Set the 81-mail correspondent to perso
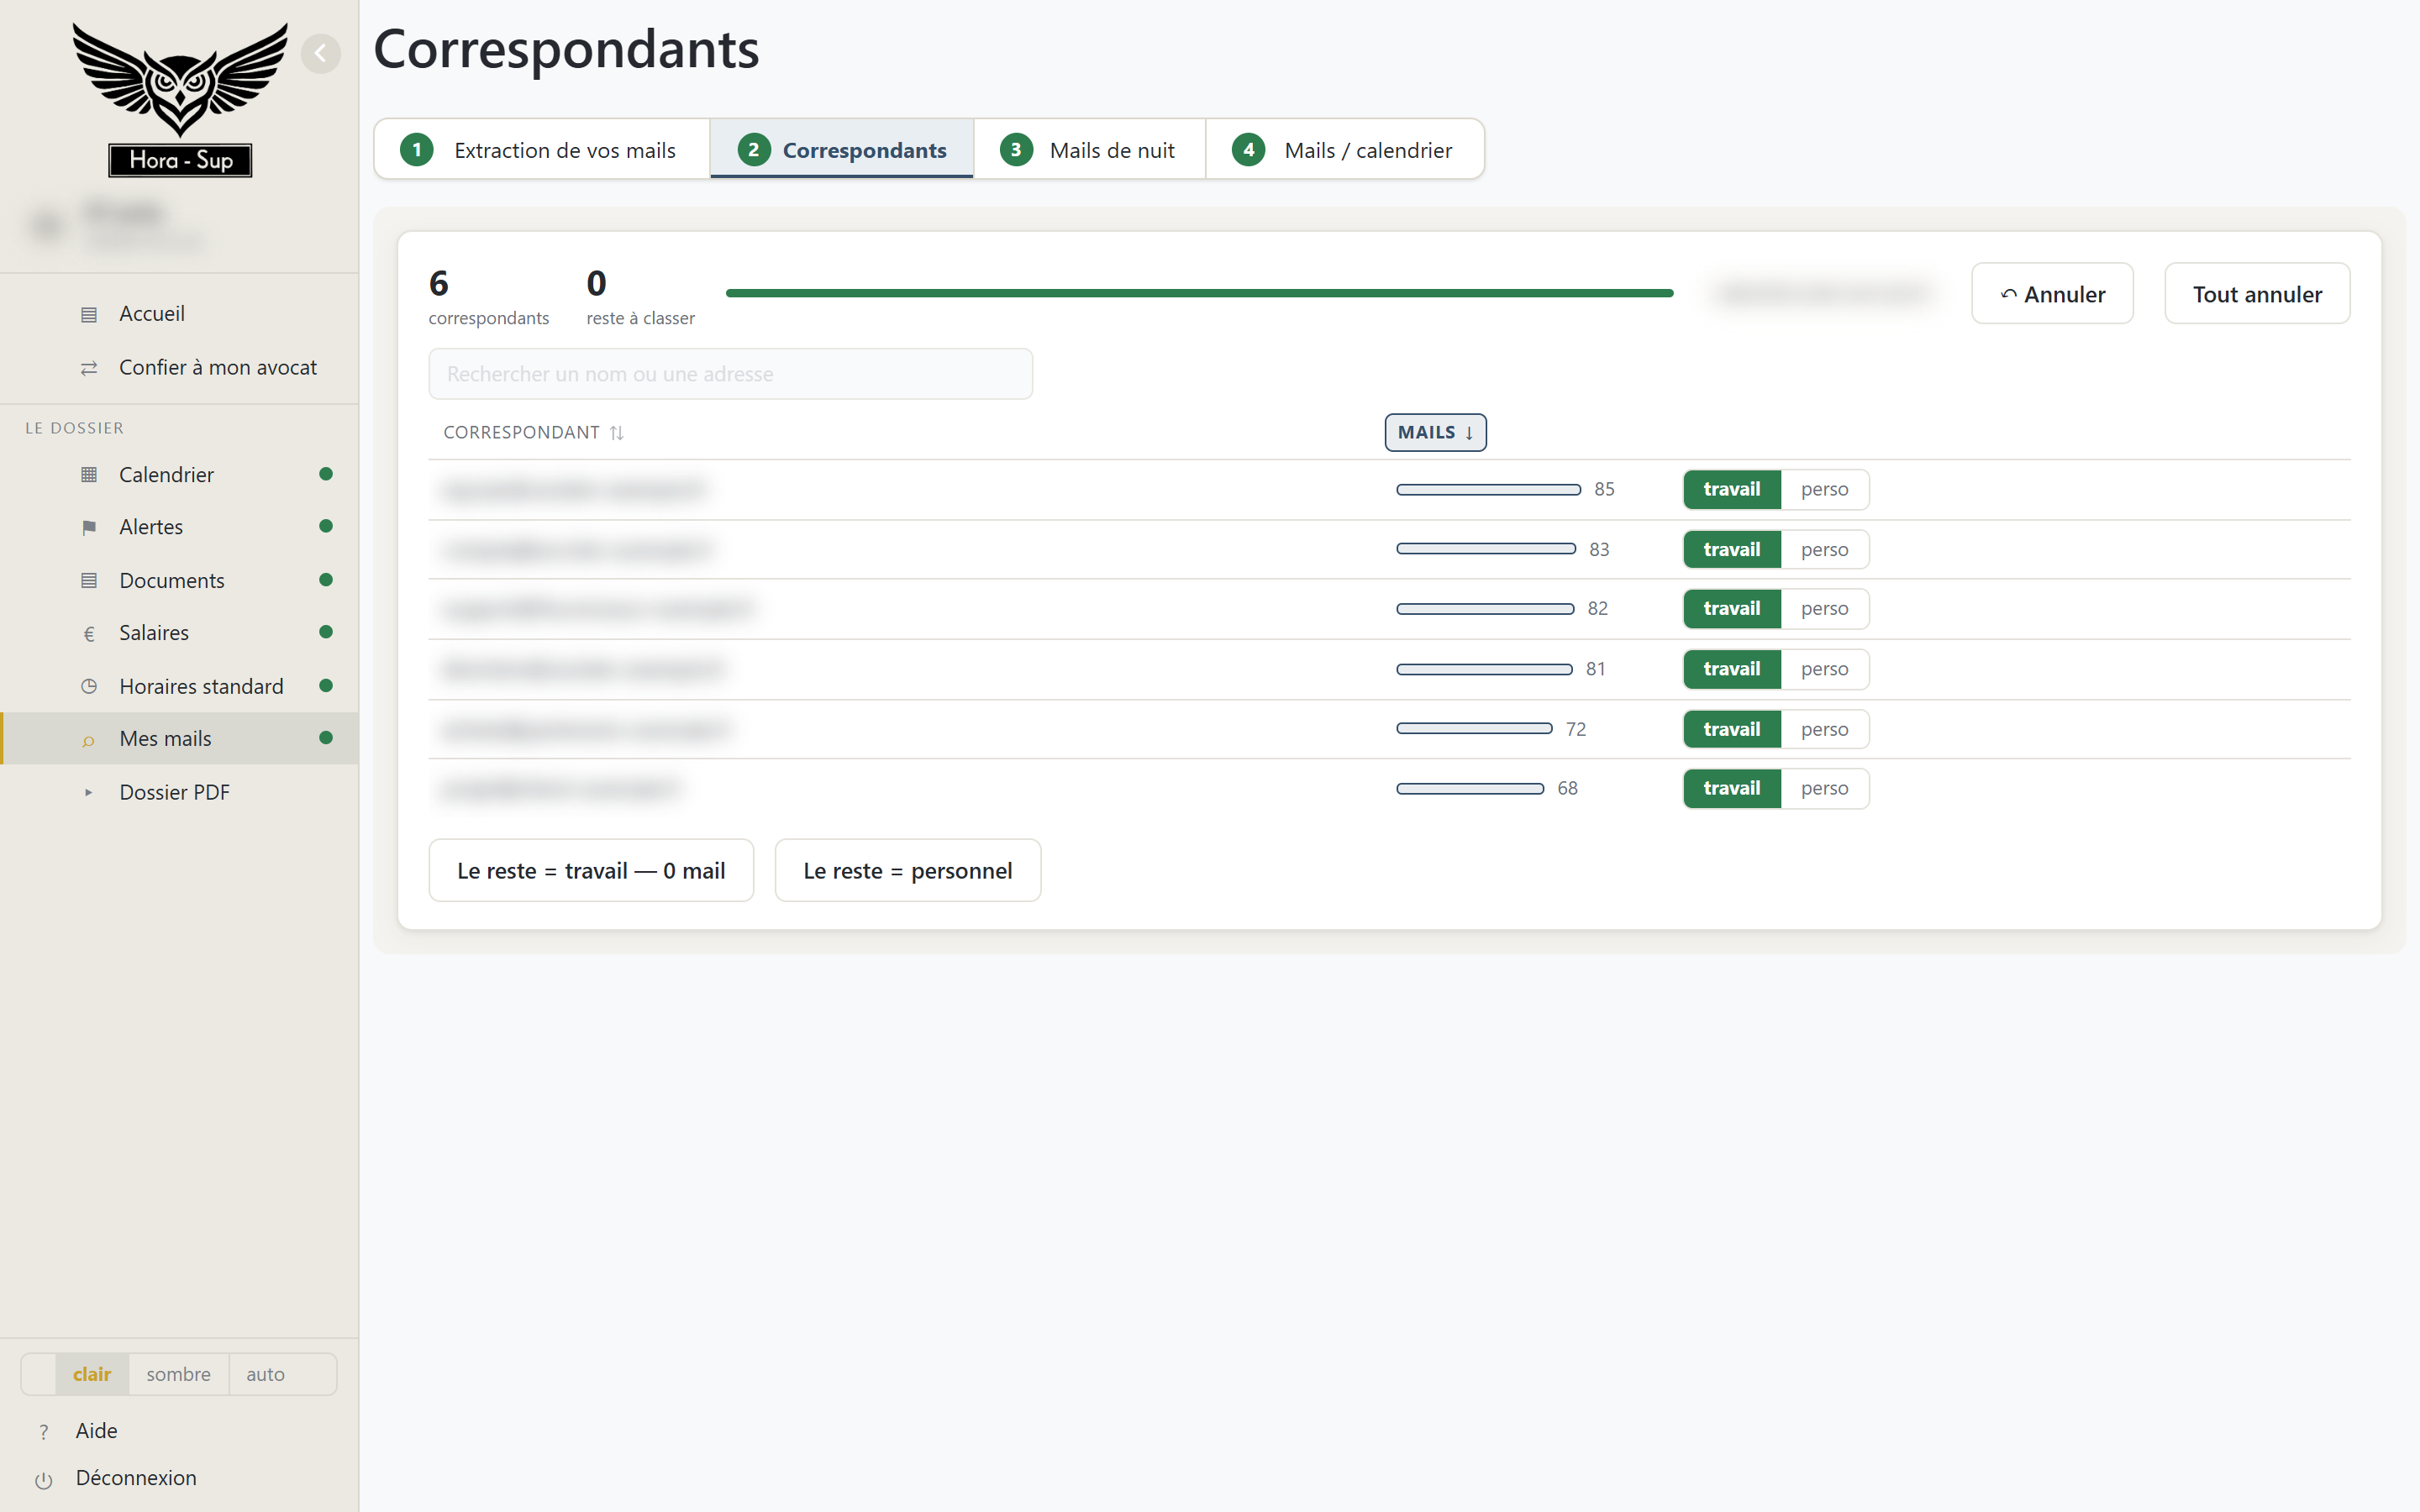The height and width of the screenshot is (1512, 2420). [1824, 669]
